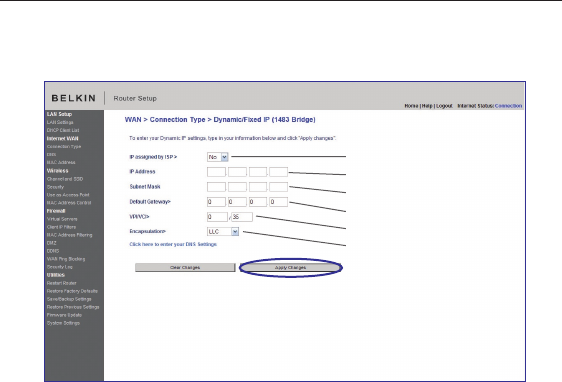Image resolution: width=562 pixels, height=382 pixels.
Task: Select Restore Factory Defaults in the sidebar
Action: [x=72, y=291]
